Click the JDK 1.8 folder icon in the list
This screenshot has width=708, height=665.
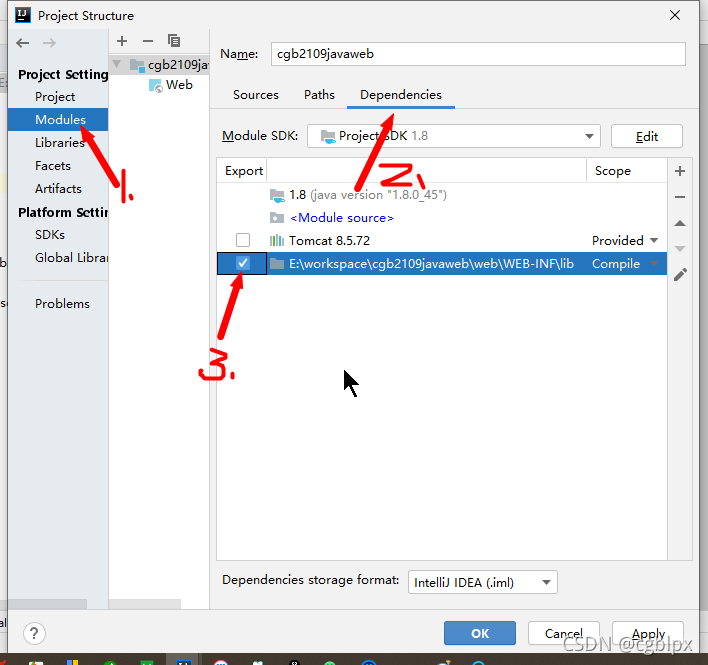(x=277, y=195)
